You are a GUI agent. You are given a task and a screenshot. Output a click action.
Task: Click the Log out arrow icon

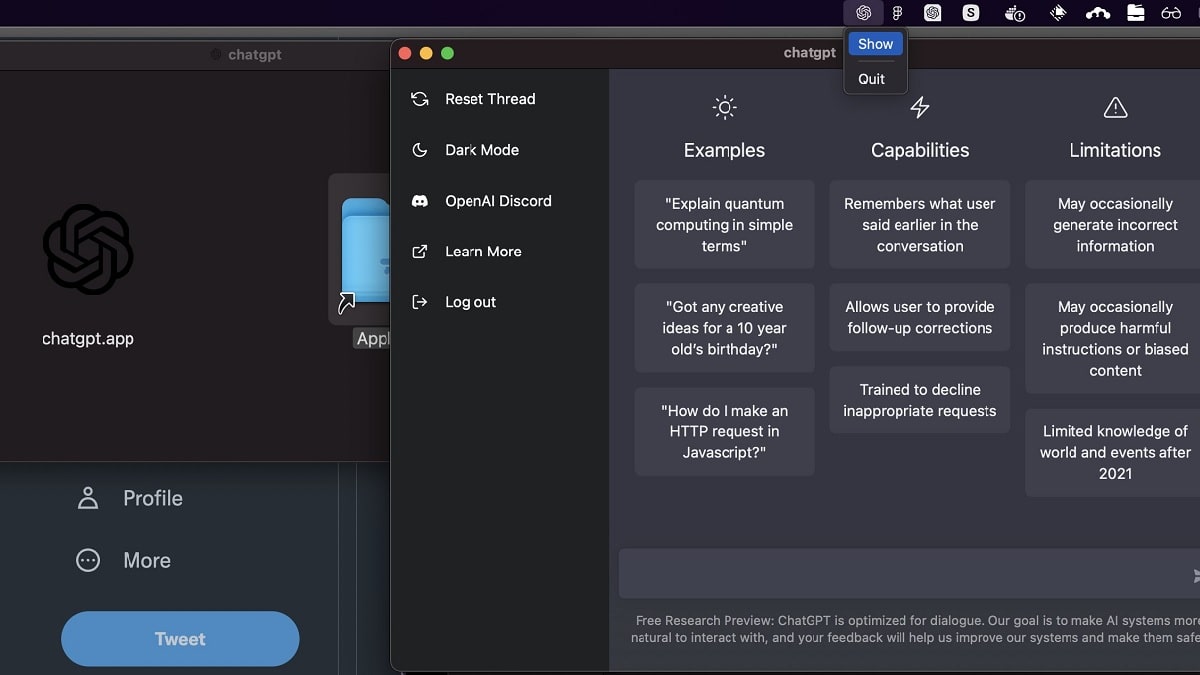pyautogui.click(x=420, y=302)
